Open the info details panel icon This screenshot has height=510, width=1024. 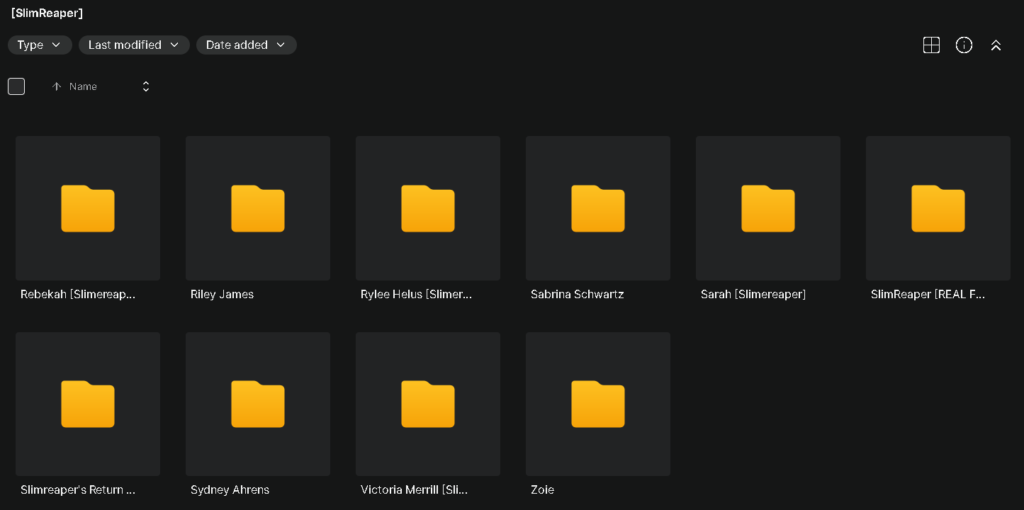coord(964,45)
